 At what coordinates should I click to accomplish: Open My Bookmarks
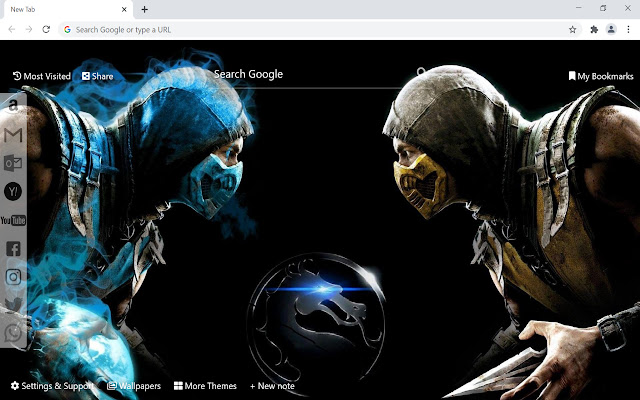pyautogui.click(x=601, y=76)
